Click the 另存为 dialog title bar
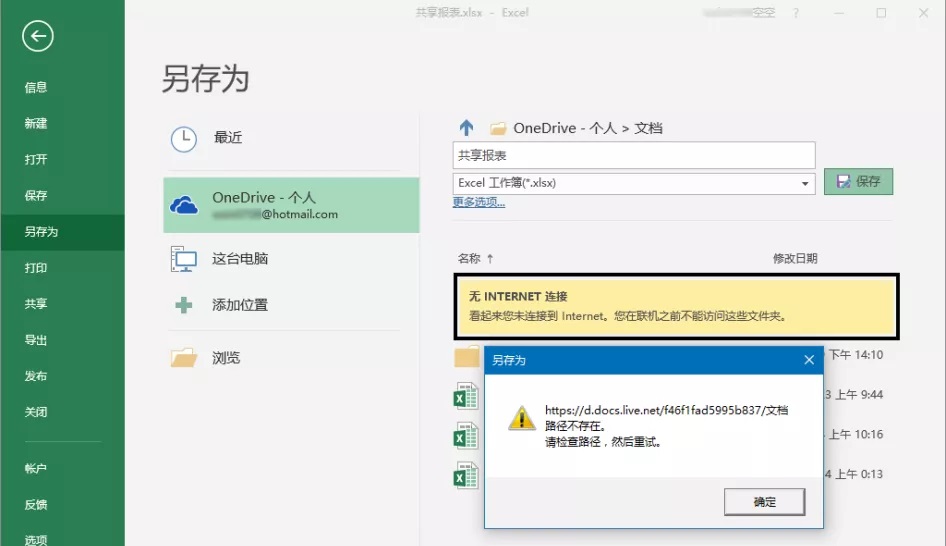The height and width of the screenshot is (546, 946). [653, 360]
